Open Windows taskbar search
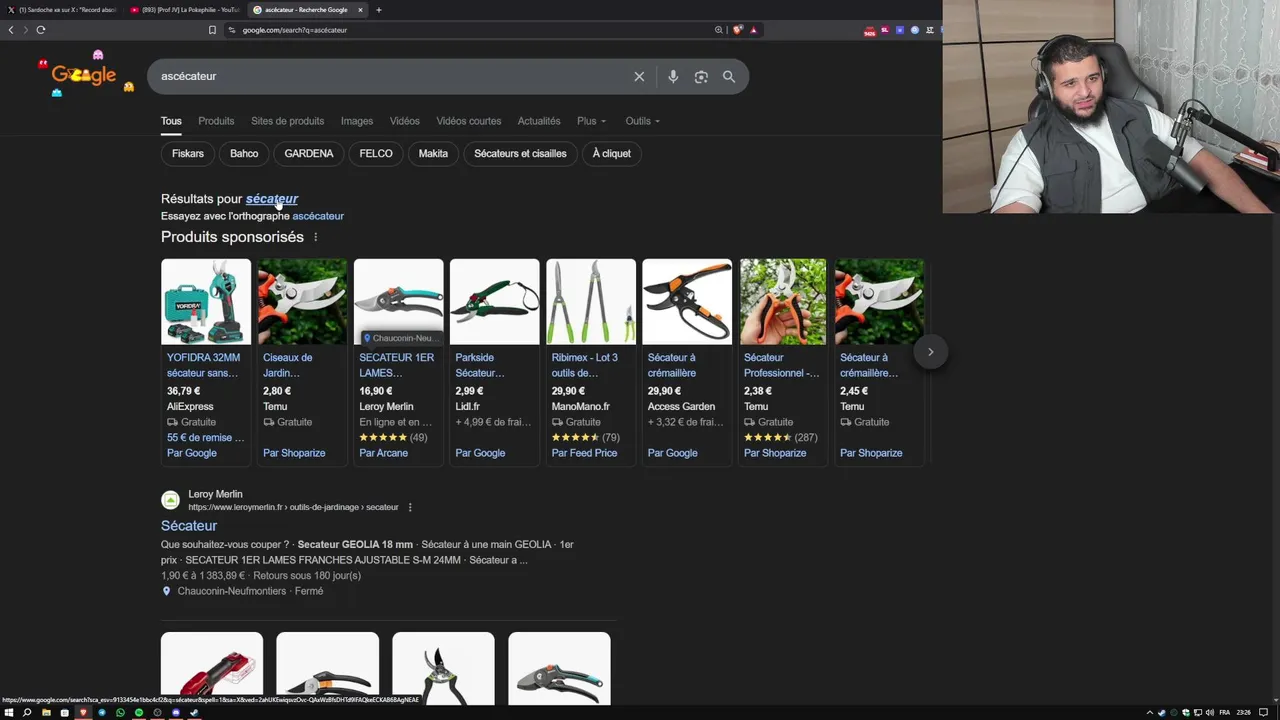The image size is (1280, 720). click(x=27, y=713)
